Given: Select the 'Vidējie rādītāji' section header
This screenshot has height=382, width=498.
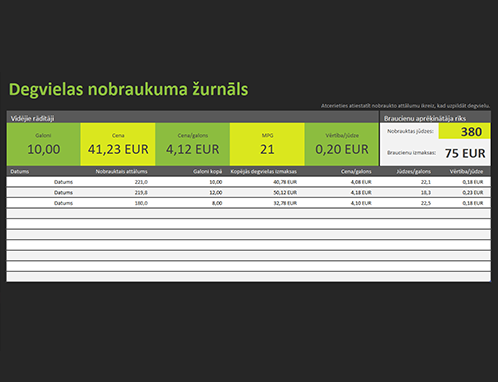Looking at the screenshot, I should click(x=32, y=118).
